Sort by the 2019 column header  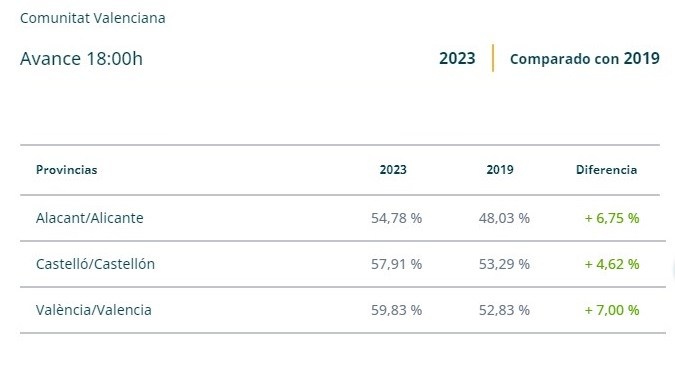[500, 170]
